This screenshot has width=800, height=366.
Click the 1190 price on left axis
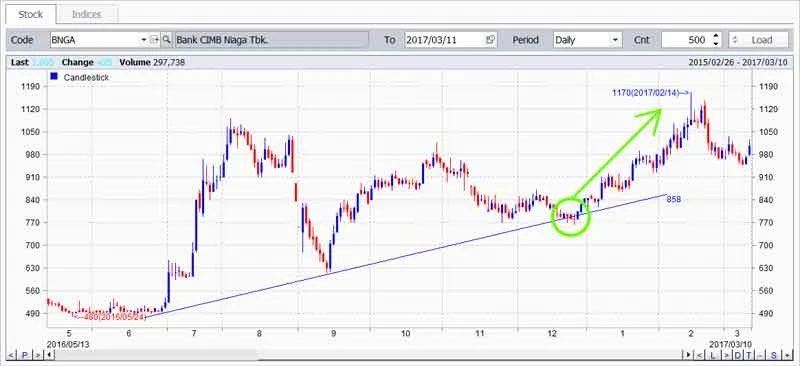tap(30, 86)
